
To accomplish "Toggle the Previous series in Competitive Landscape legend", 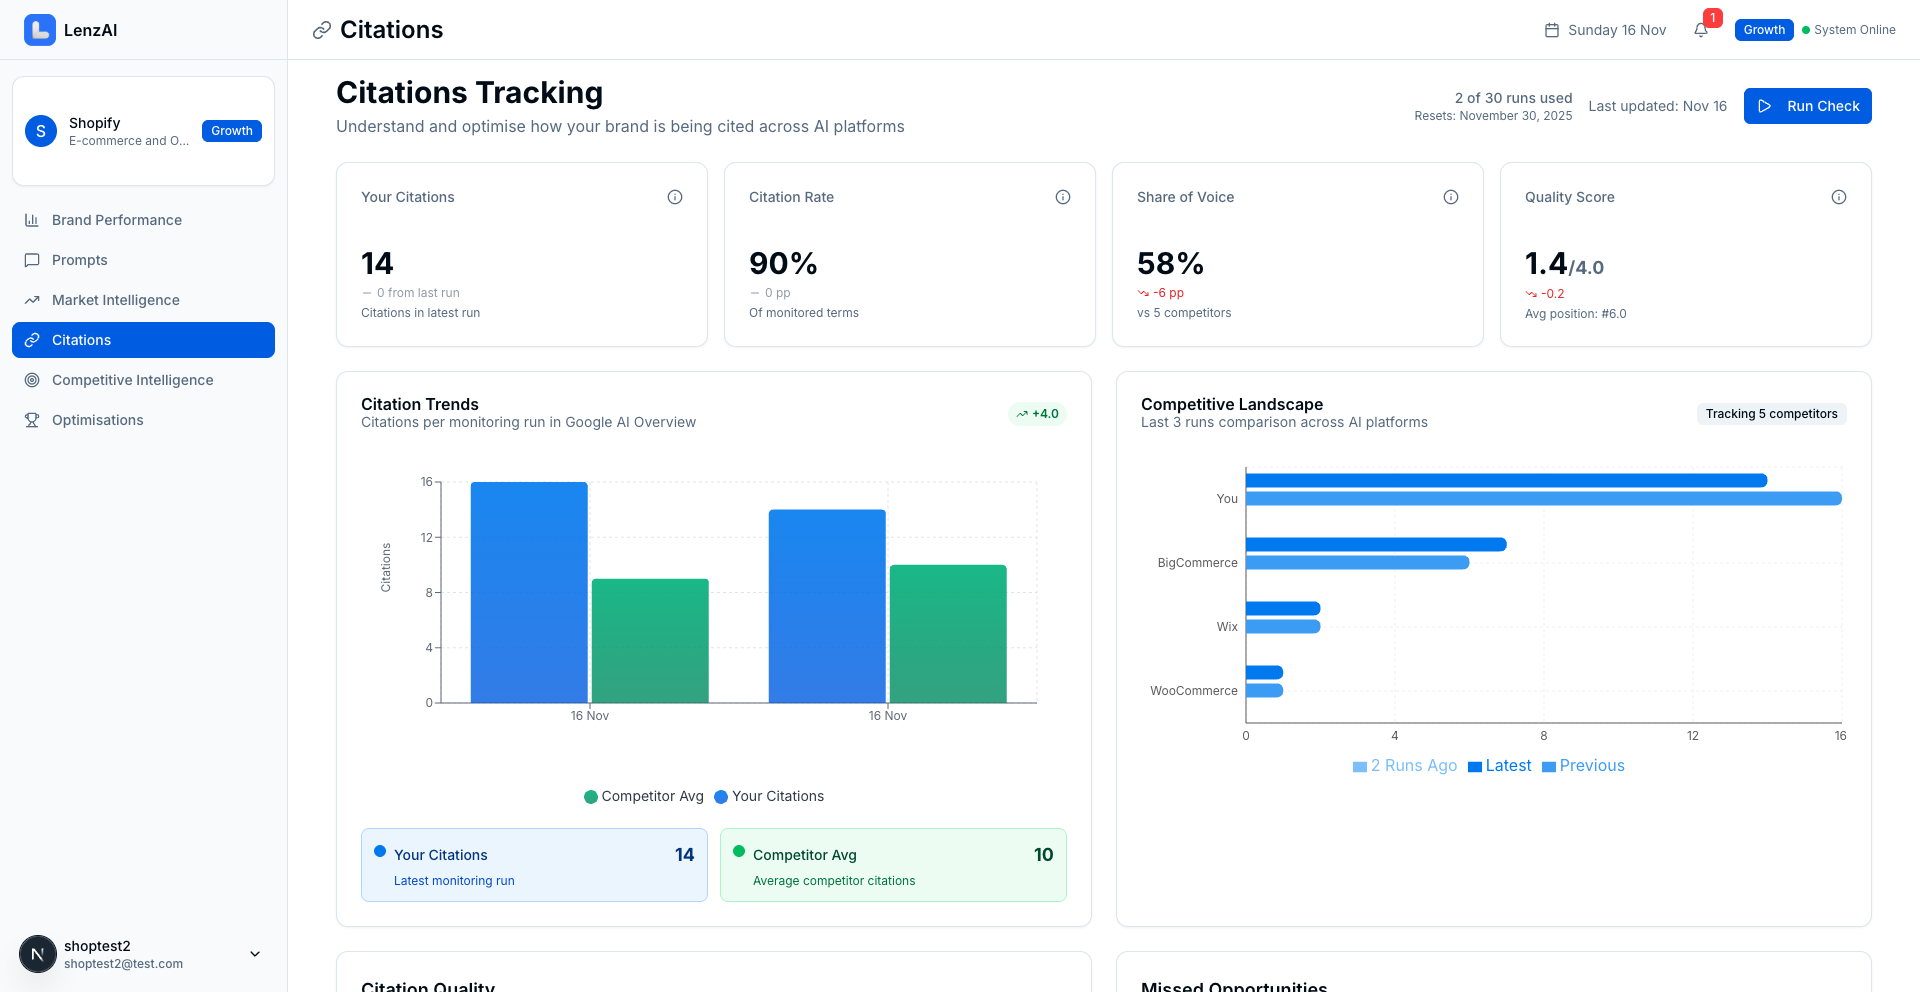I will coord(1583,766).
